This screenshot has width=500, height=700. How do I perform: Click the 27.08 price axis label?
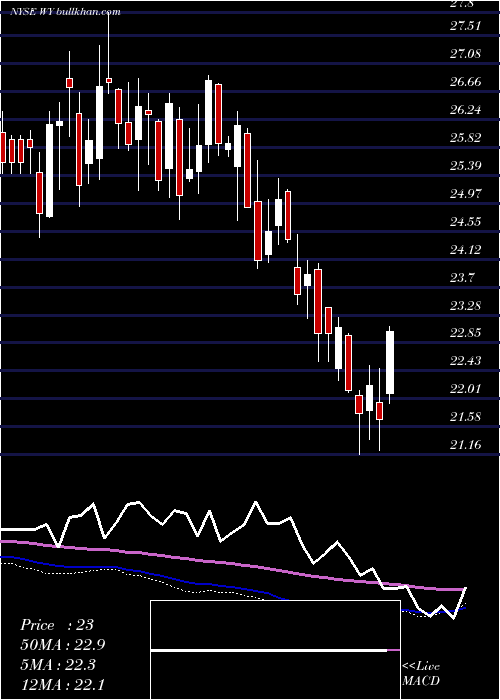pos(466,54)
